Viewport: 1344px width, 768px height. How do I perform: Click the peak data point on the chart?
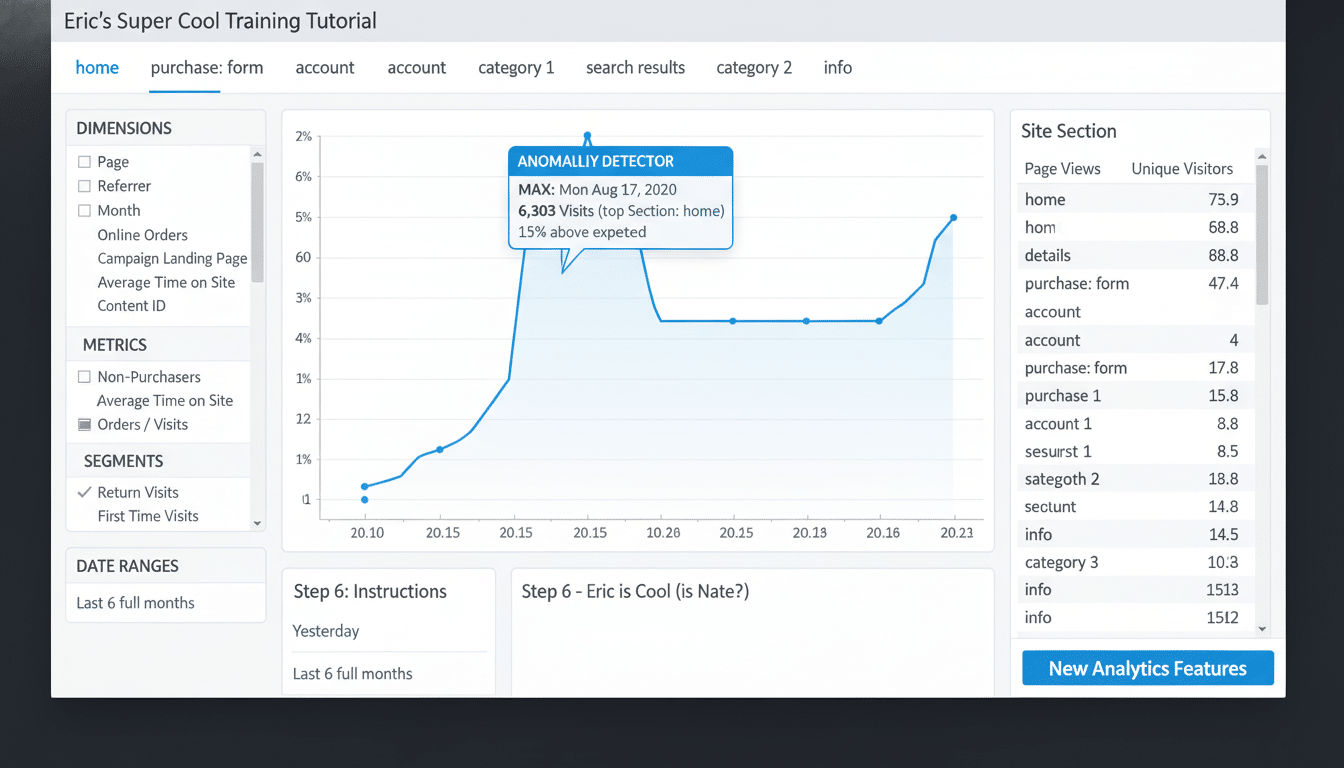click(587, 133)
